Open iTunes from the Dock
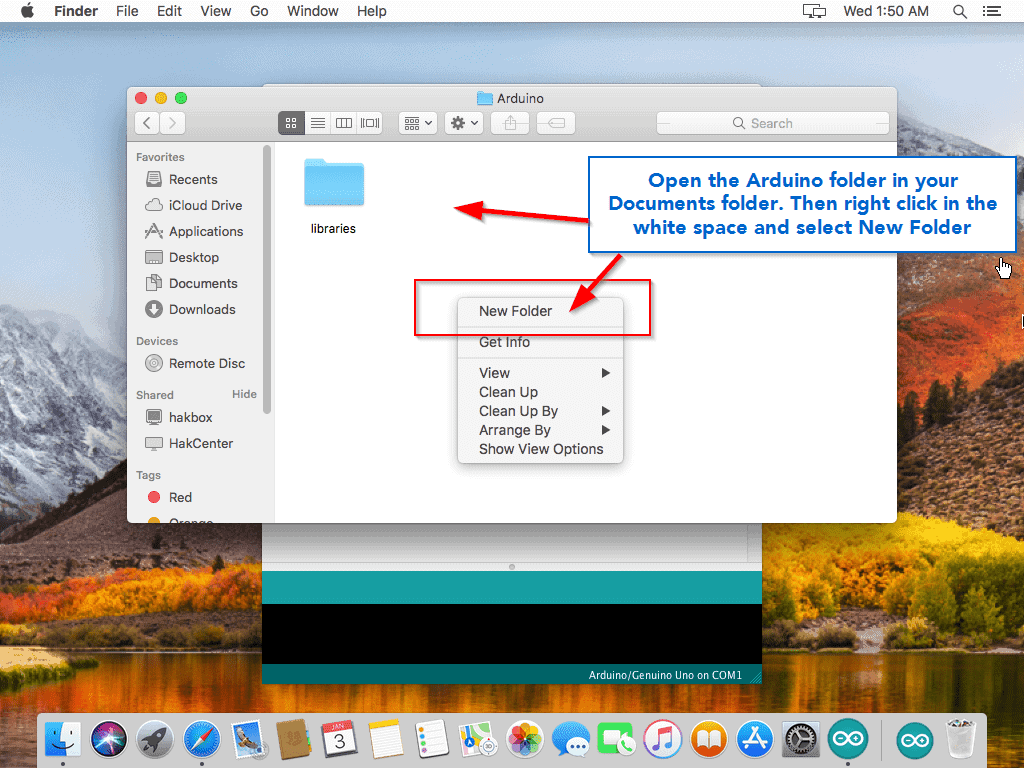Image resolution: width=1024 pixels, height=768 pixels. pos(663,740)
